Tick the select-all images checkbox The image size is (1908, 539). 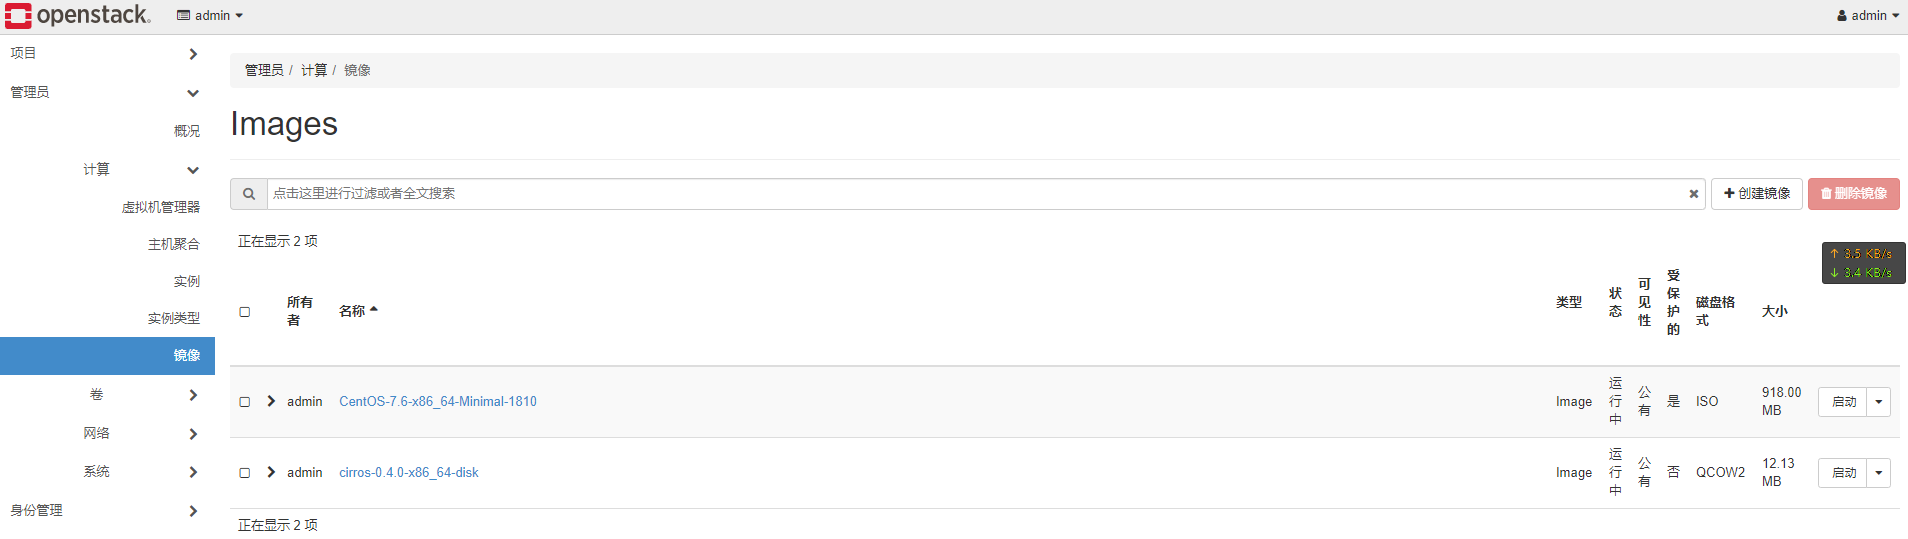click(x=245, y=312)
